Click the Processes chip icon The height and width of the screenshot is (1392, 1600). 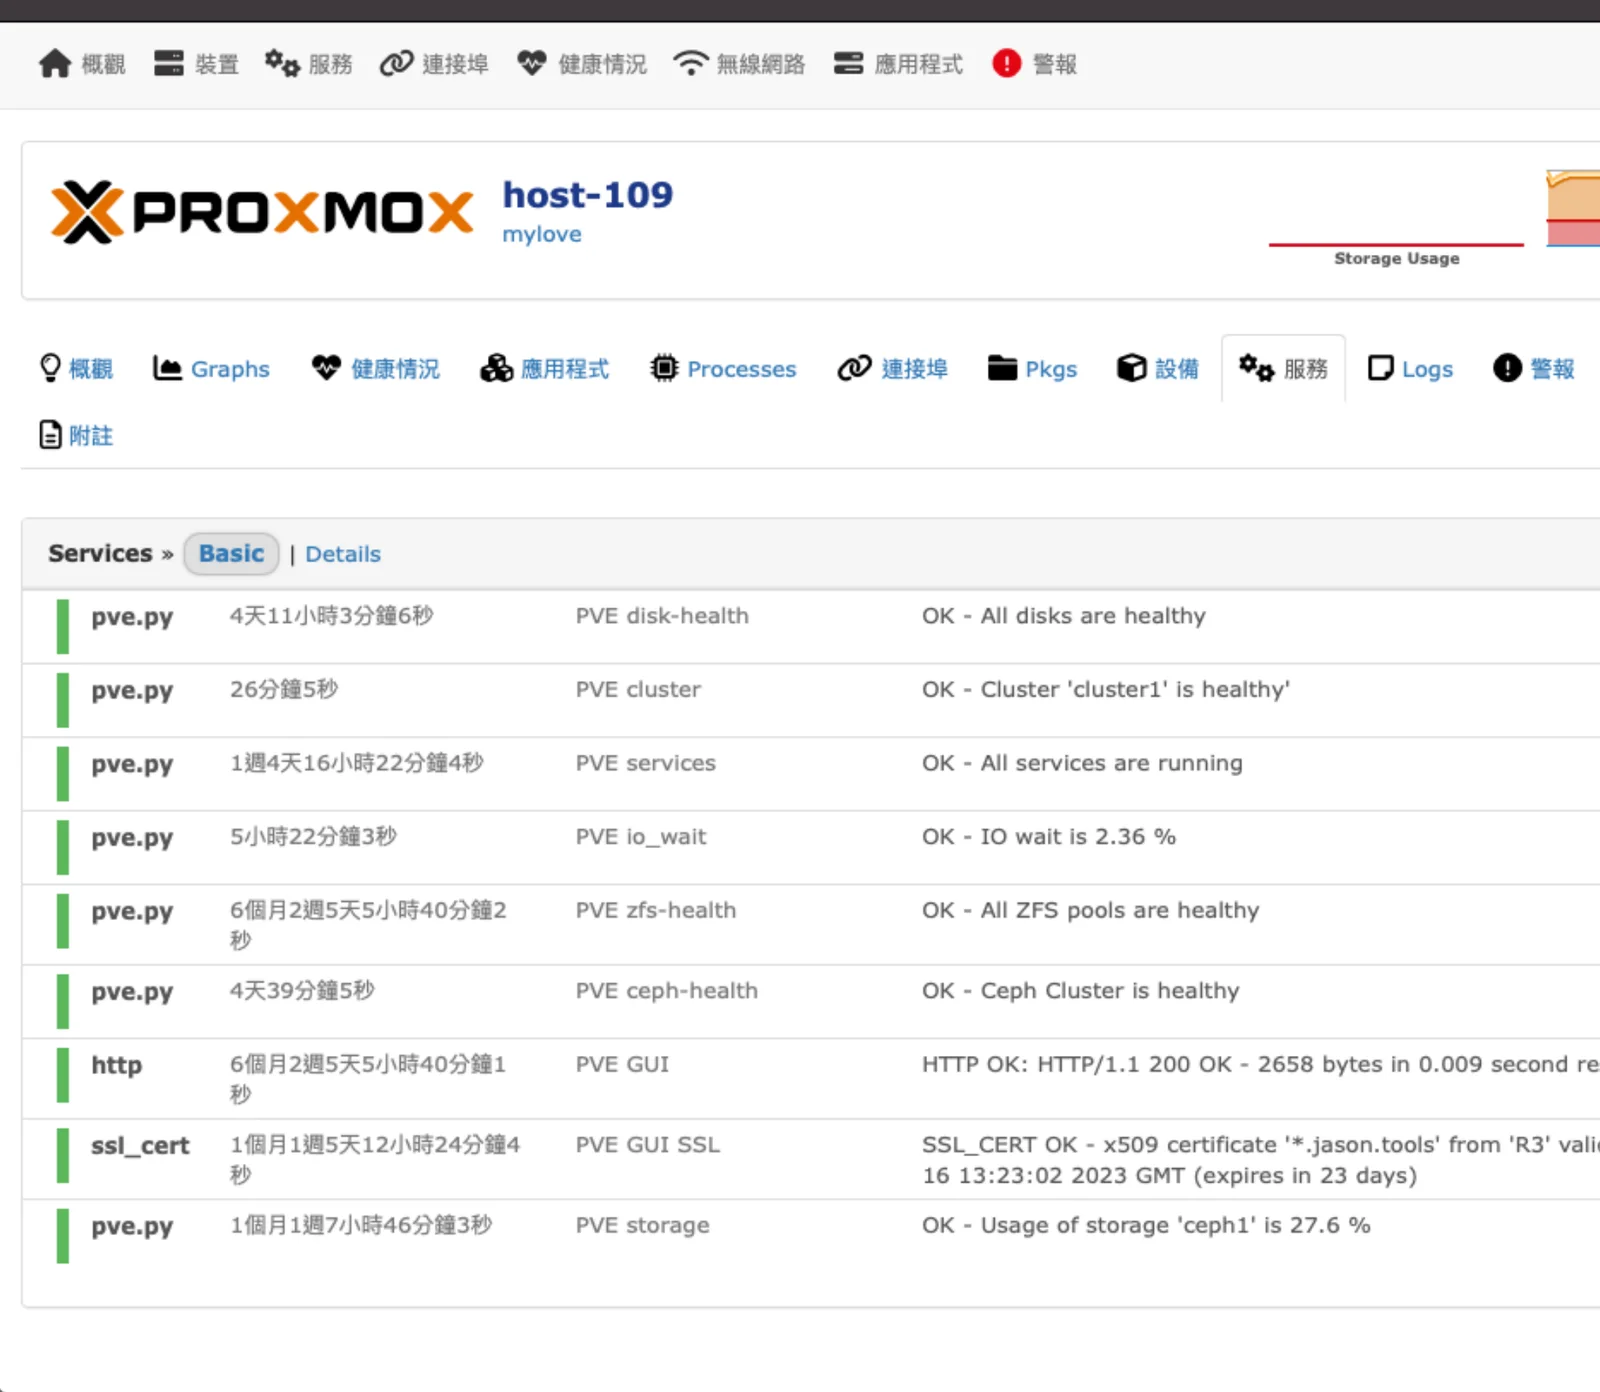click(664, 368)
